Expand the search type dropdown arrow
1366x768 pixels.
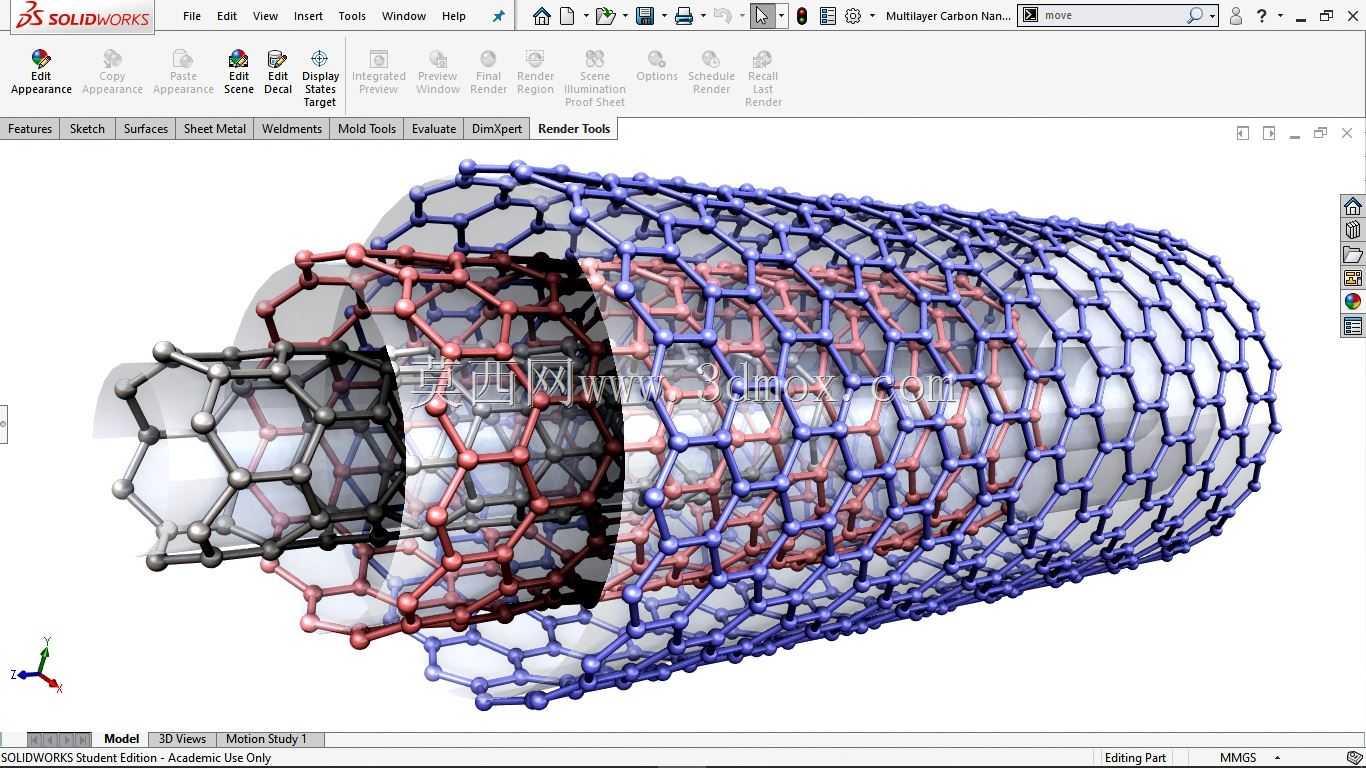pos(1212,16)
